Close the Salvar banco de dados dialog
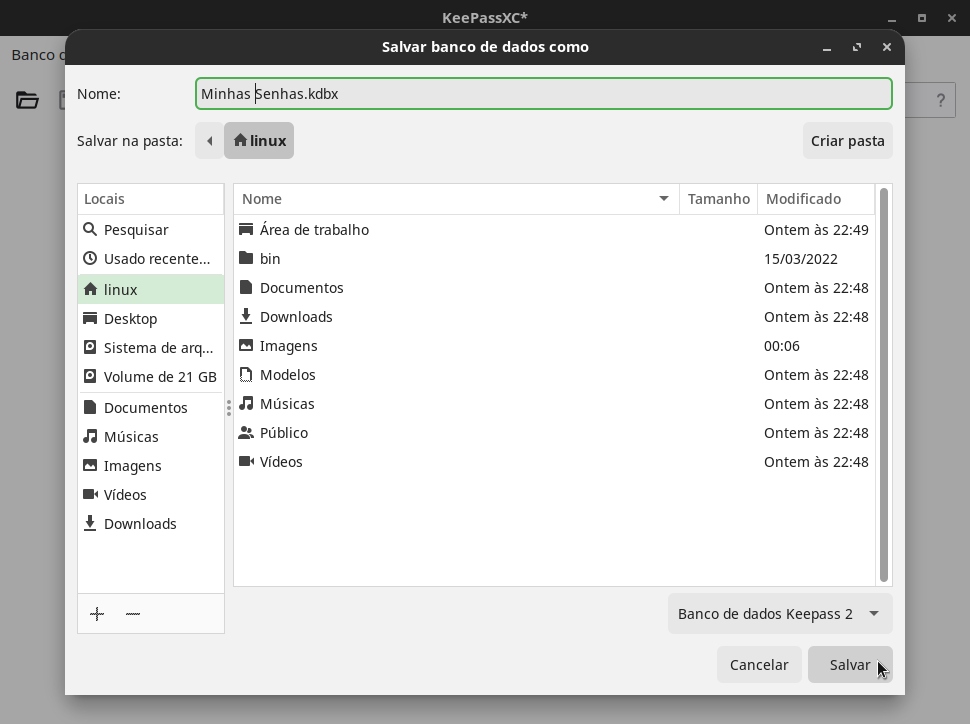 [886, 47]
